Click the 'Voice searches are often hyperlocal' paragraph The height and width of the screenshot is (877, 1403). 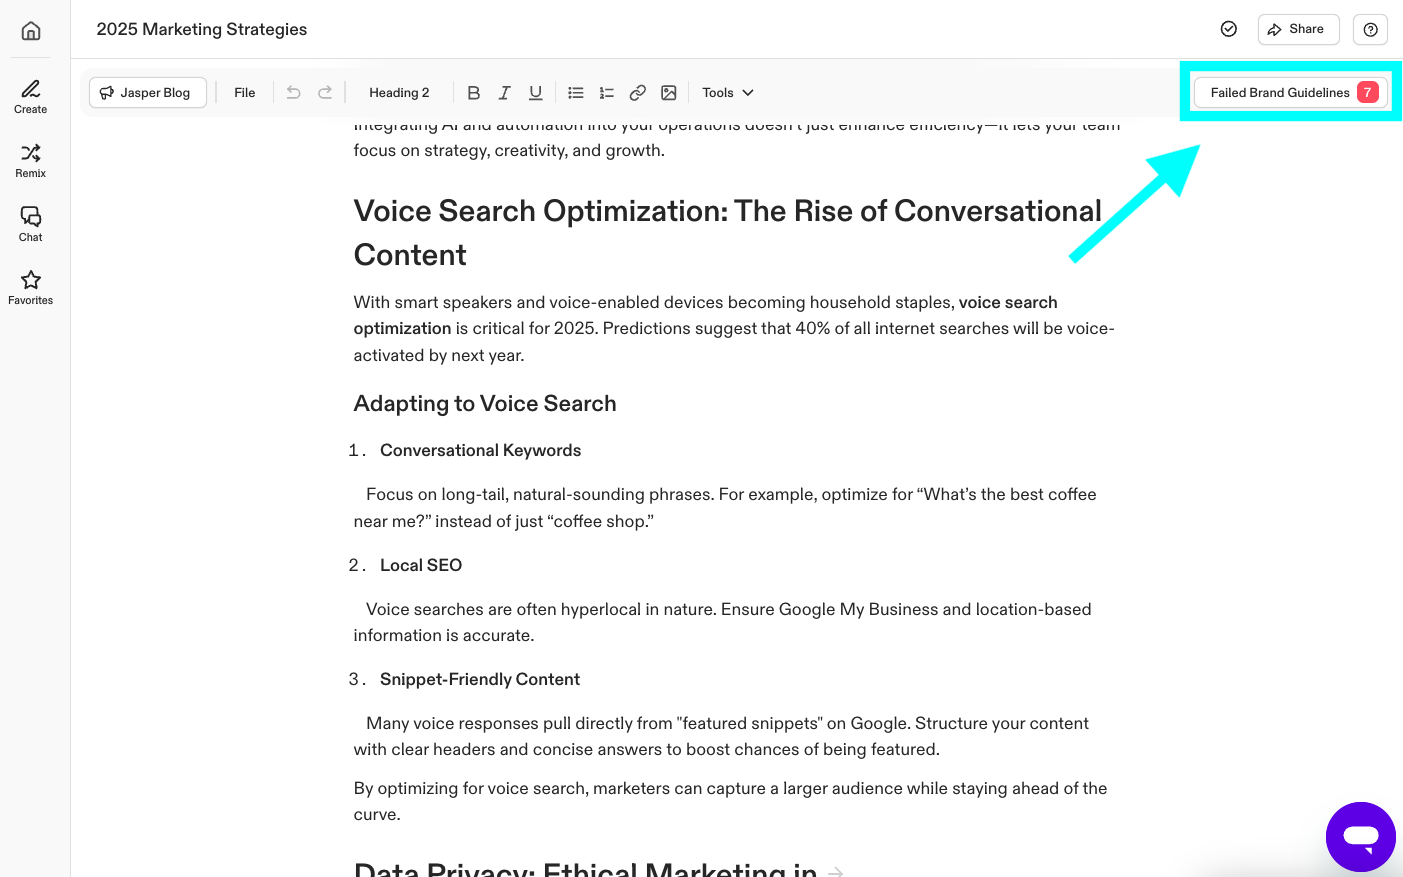click(x=722, y=622)
